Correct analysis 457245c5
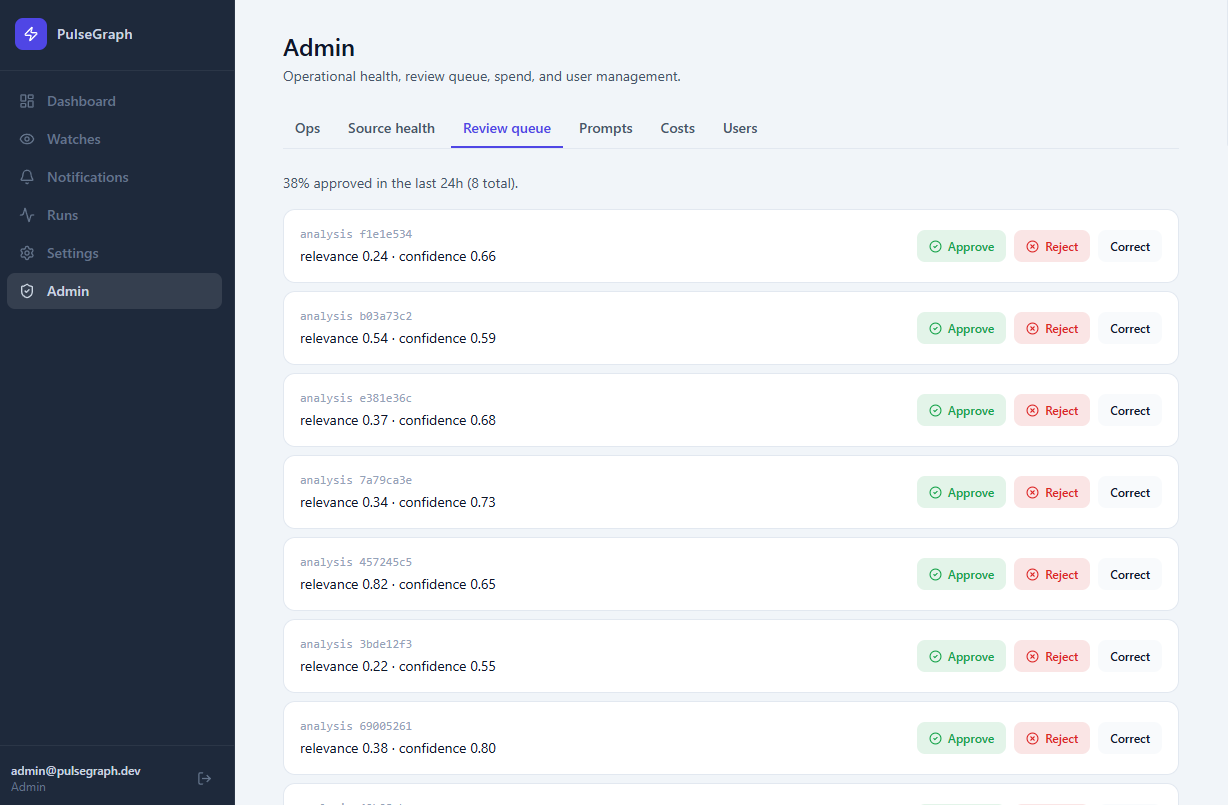 tap(1130, 574)
